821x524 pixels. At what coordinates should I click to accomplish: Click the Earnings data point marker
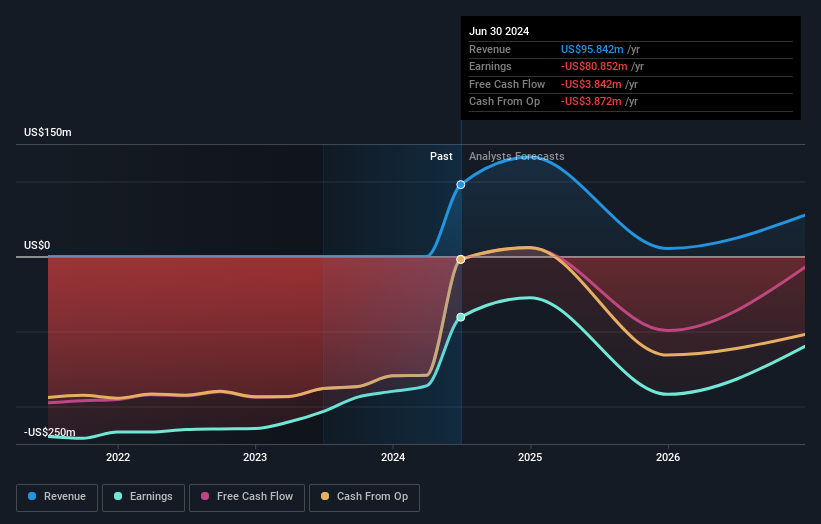(x=461, y=317)
